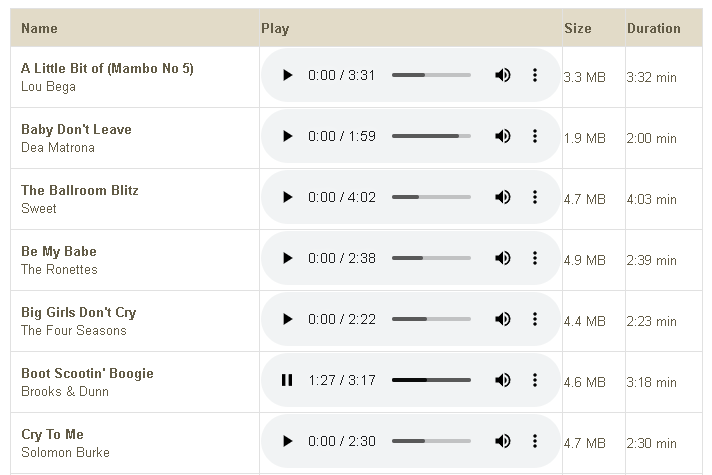Play the Baby Don't Leave track
Screen dimensions: 712x475
tap(287, 136)
